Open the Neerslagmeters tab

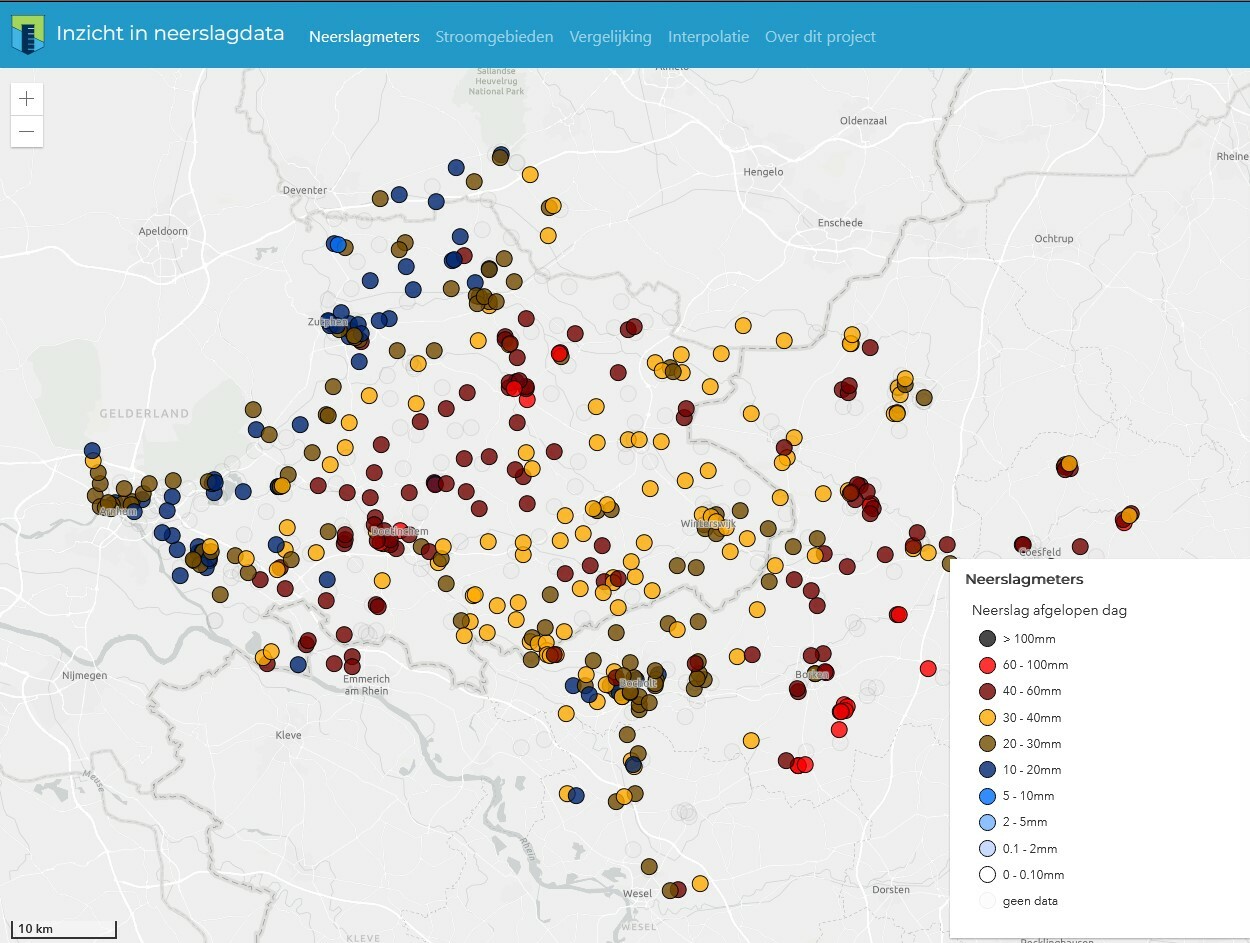coord(364,37)
